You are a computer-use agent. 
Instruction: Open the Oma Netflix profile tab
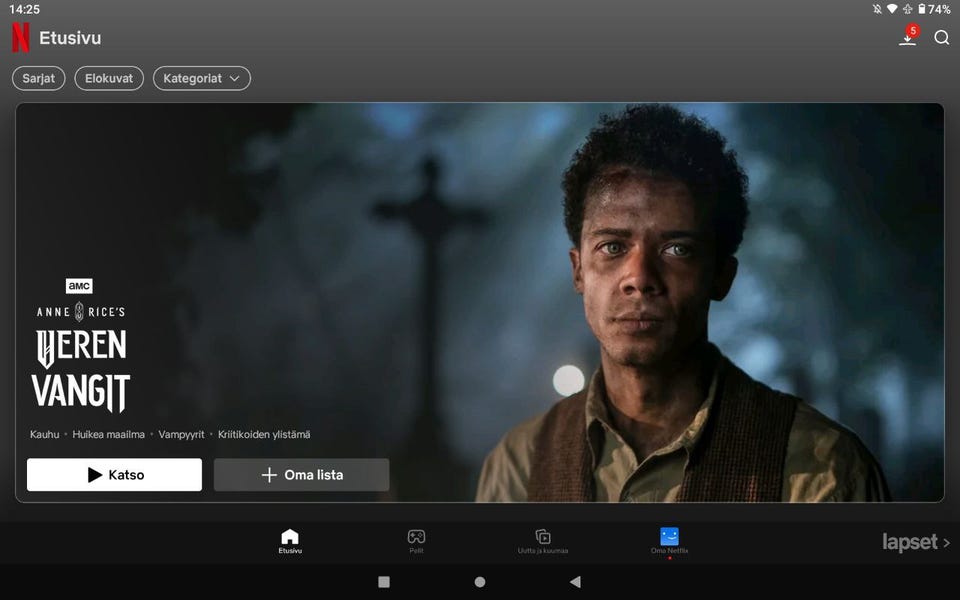(x=669, y=542)
